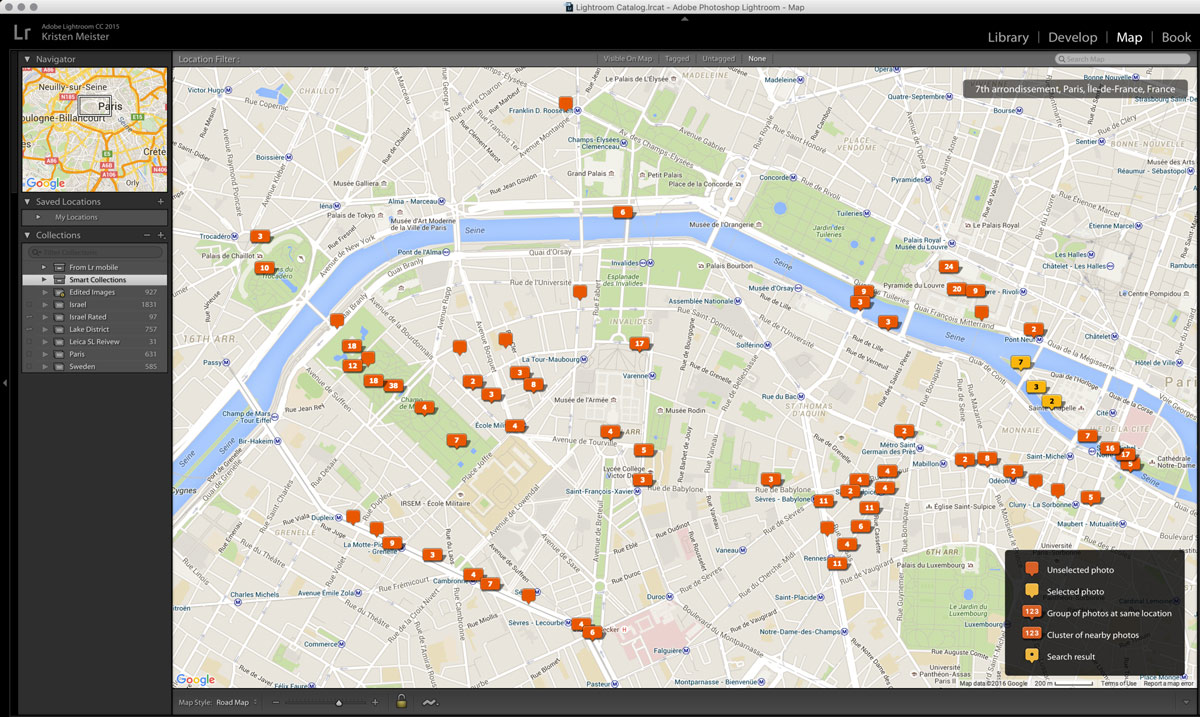
Task: Click the minus icon in Collections header
Action: [147, 235]
